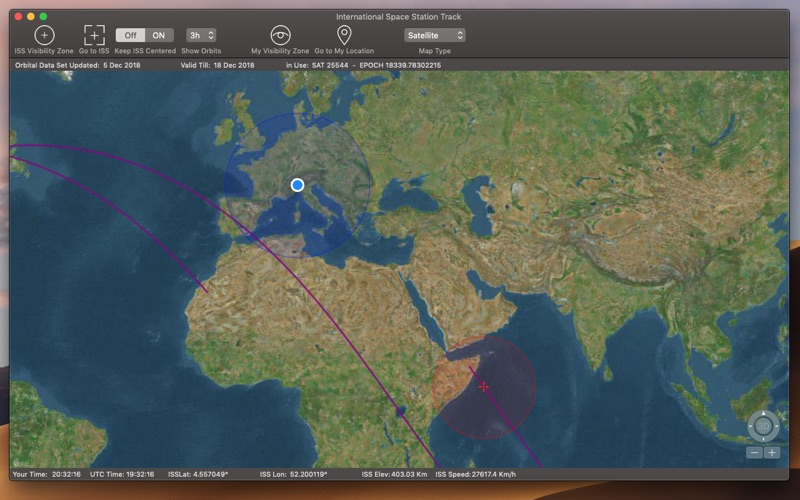This screenshot has width=800, height=500.
Task: Click the 'Valid Till: 18 Dec 2018' text
Action: point(217,65)
